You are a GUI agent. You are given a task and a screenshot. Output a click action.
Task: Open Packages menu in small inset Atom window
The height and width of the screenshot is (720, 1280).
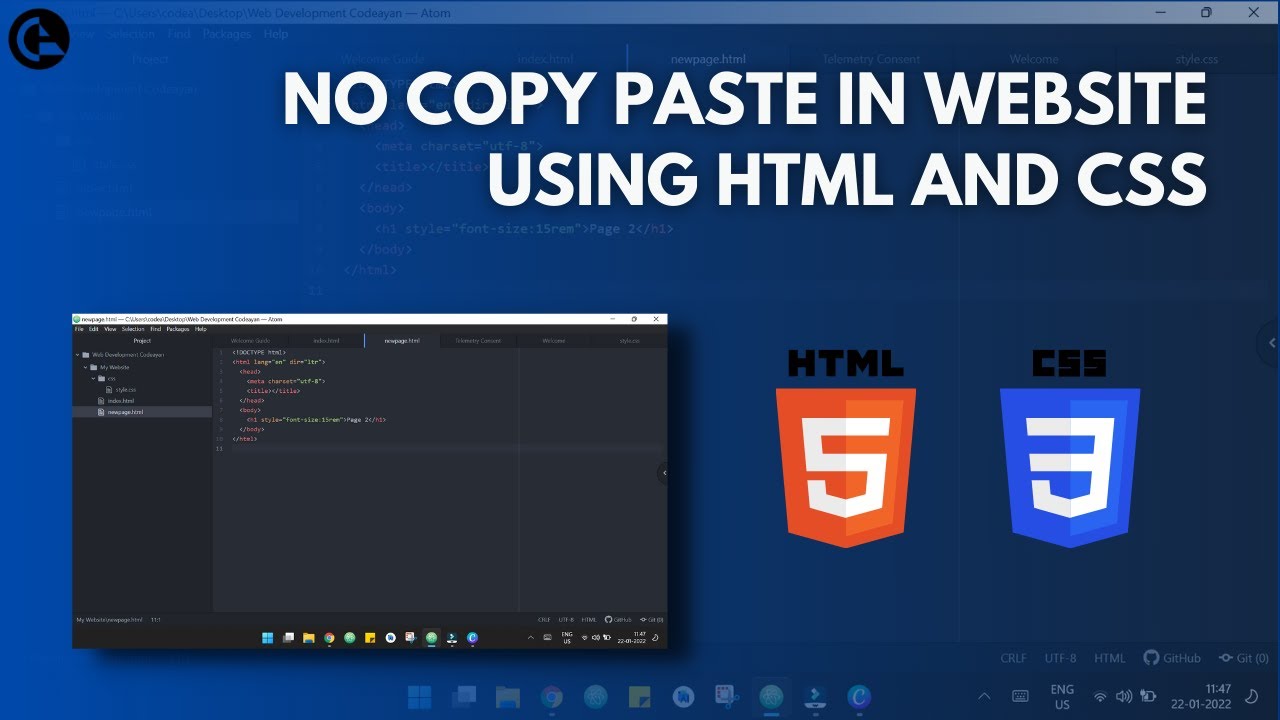pos(178,329)
